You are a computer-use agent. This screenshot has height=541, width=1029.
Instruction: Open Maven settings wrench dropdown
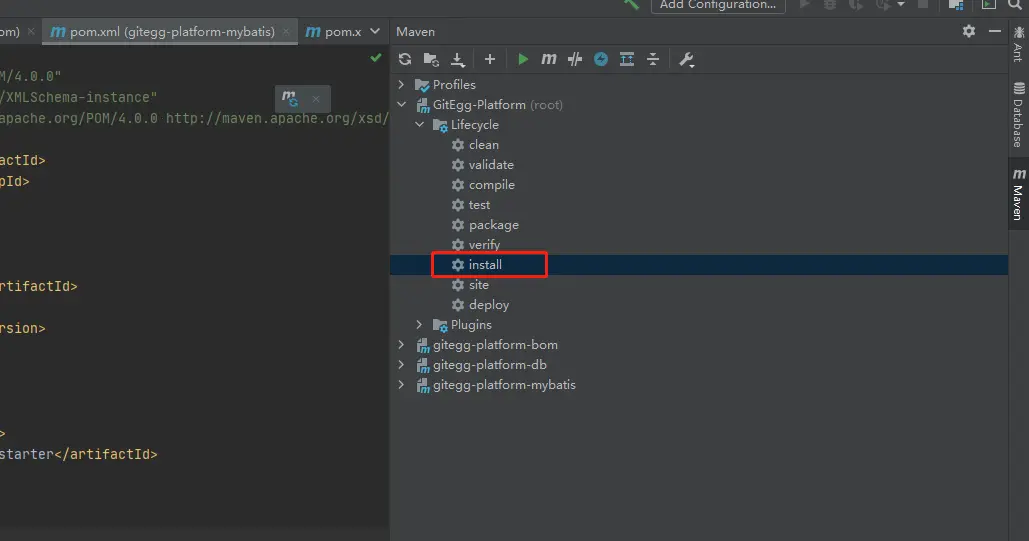click(686, 60)
